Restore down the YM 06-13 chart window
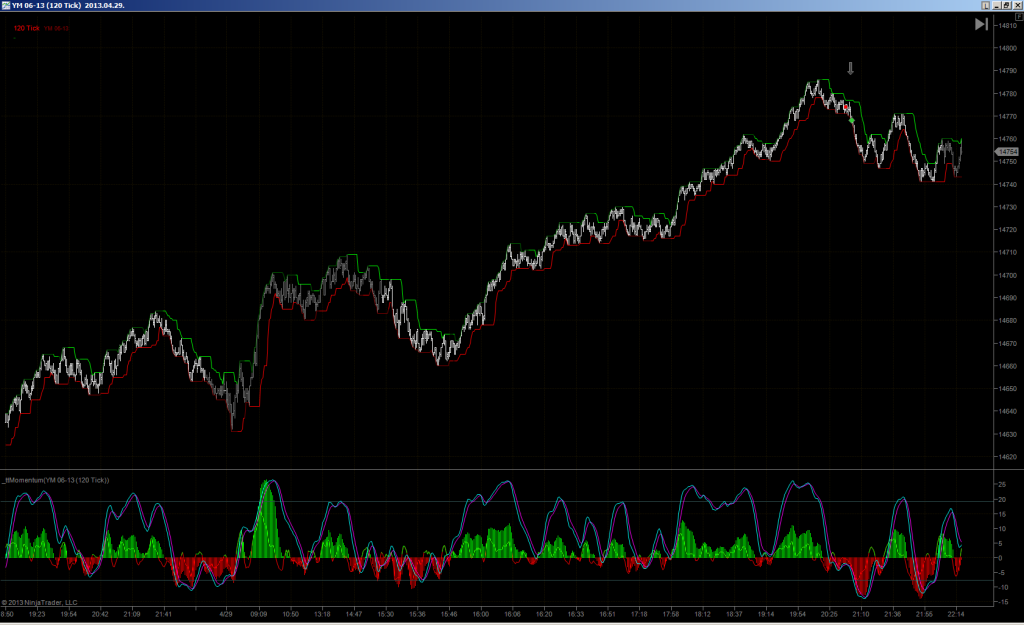The image size is (1024, 625). click(1006, 5)
